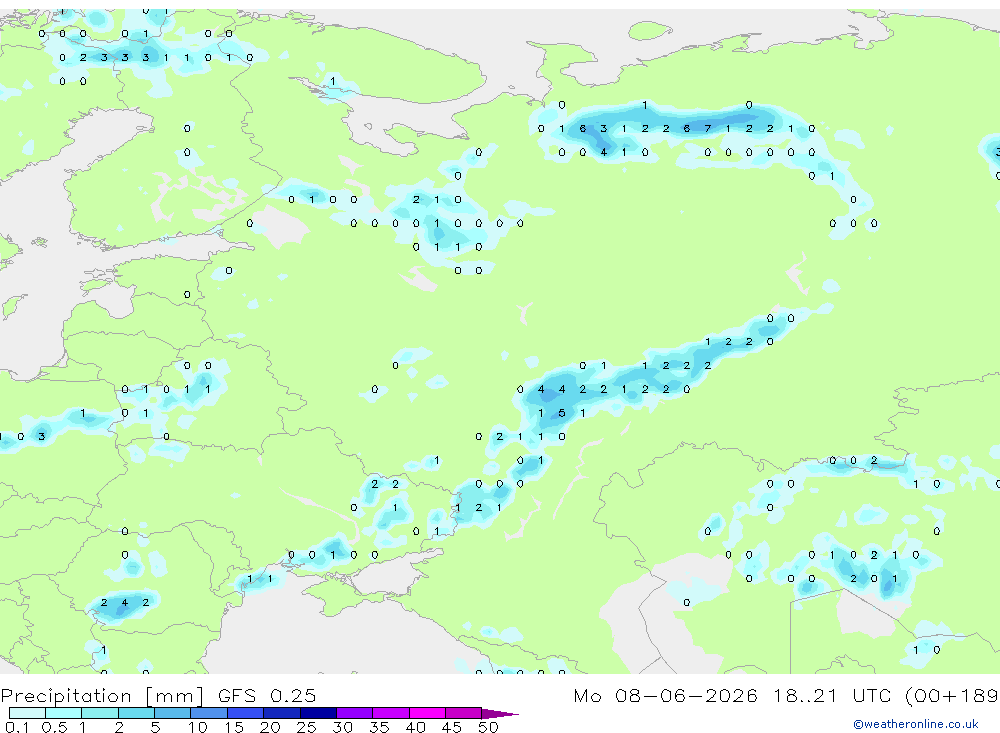The image size is (1000, 733).
Task: Click the "25" legend scale label
Action: pos(306,727)
